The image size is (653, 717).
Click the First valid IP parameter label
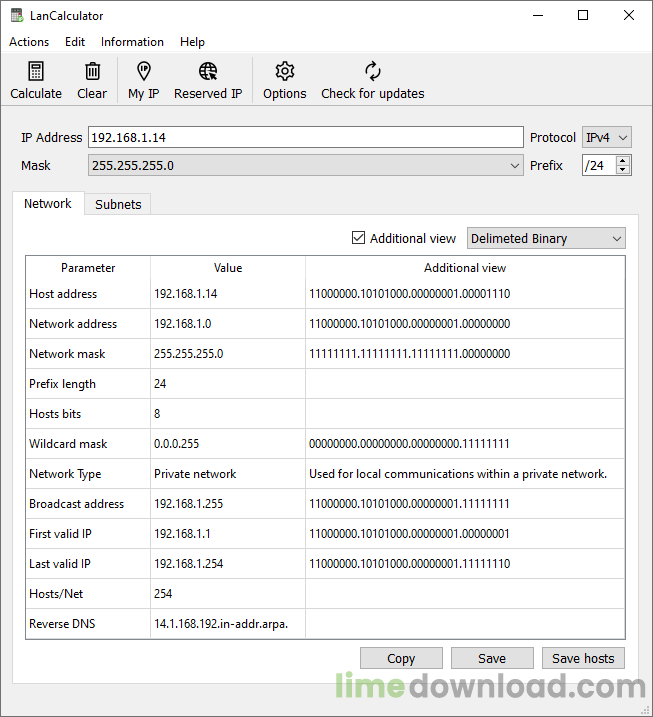pyautogui.click(x=60, y=534)
